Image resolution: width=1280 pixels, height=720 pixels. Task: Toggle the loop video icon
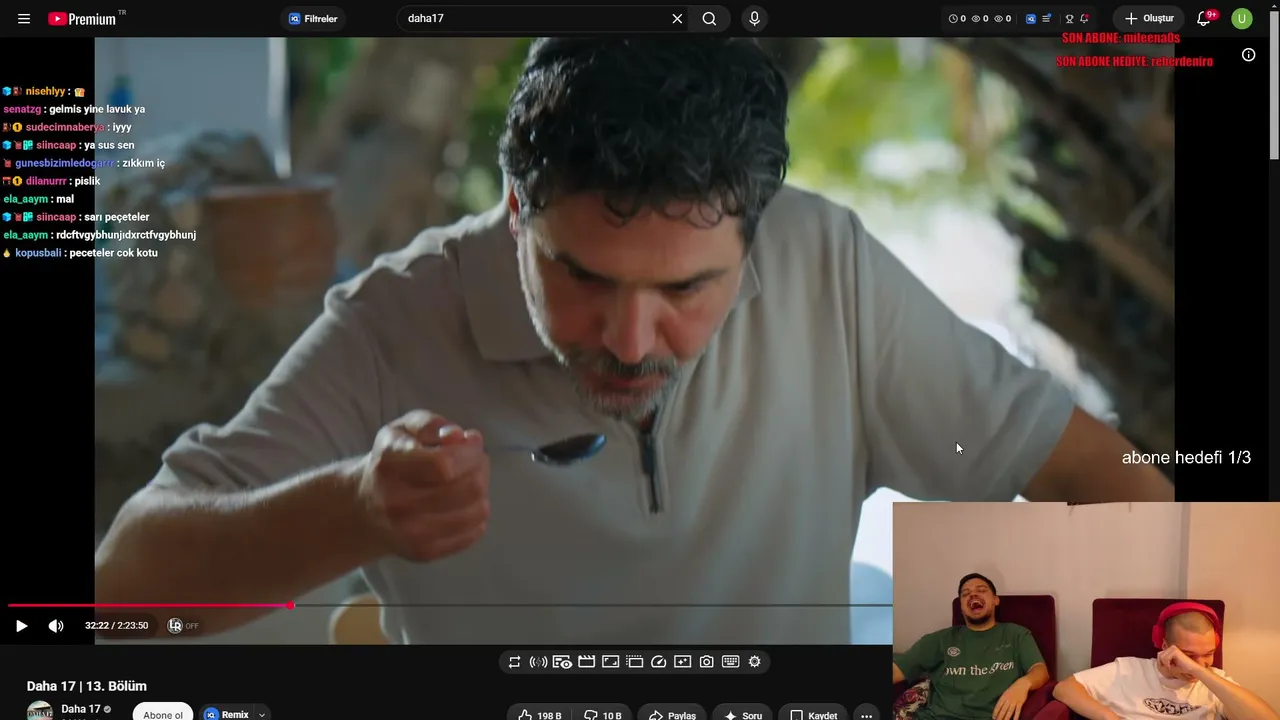pos(514,662)
